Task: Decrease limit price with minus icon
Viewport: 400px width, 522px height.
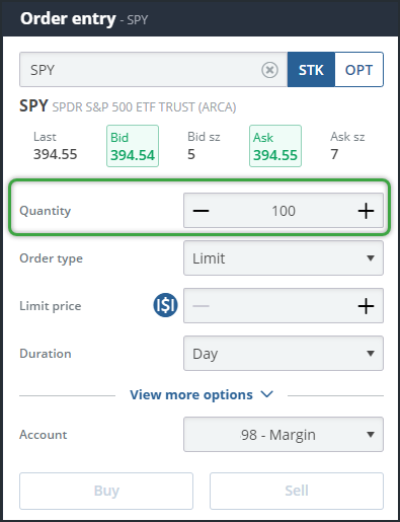Action: pos(201,306)
